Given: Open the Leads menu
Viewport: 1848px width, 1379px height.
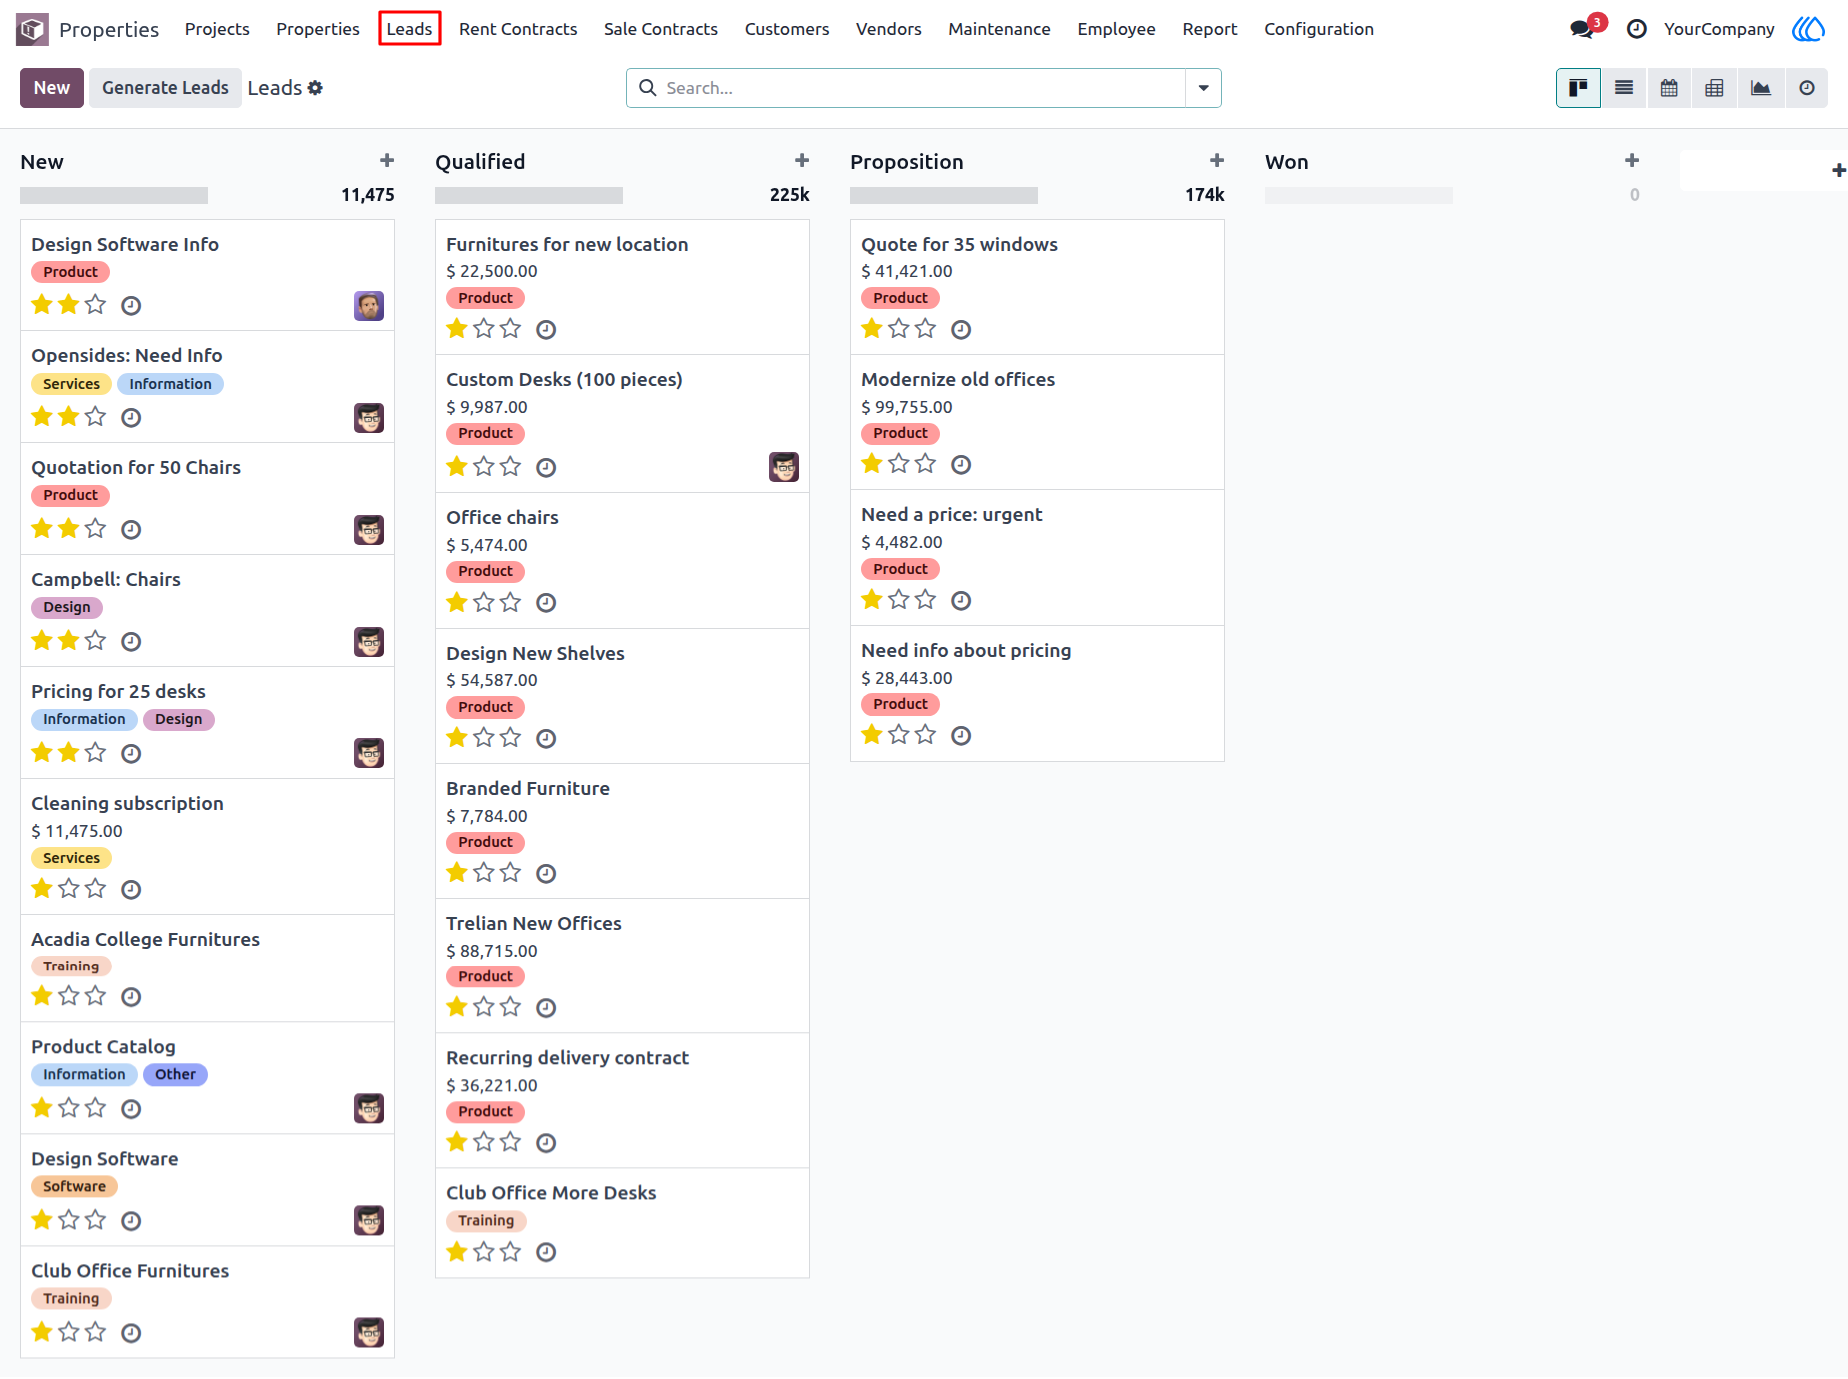Looking at the screenshot, I should pyautogui.click(x=410, y=29).
